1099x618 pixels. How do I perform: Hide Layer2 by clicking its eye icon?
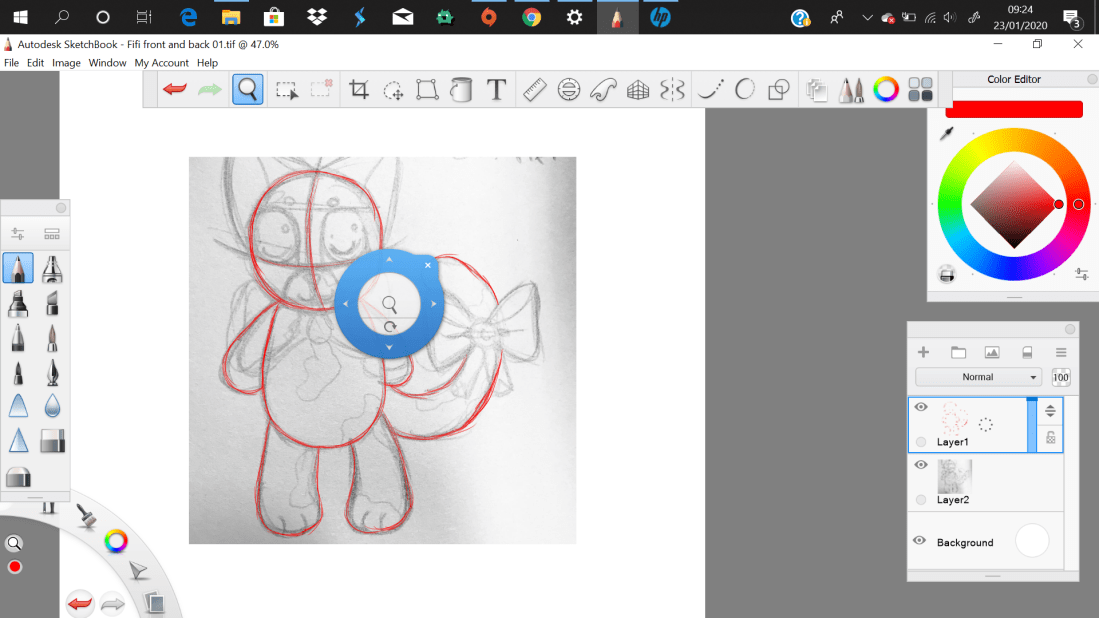(921, 464)
